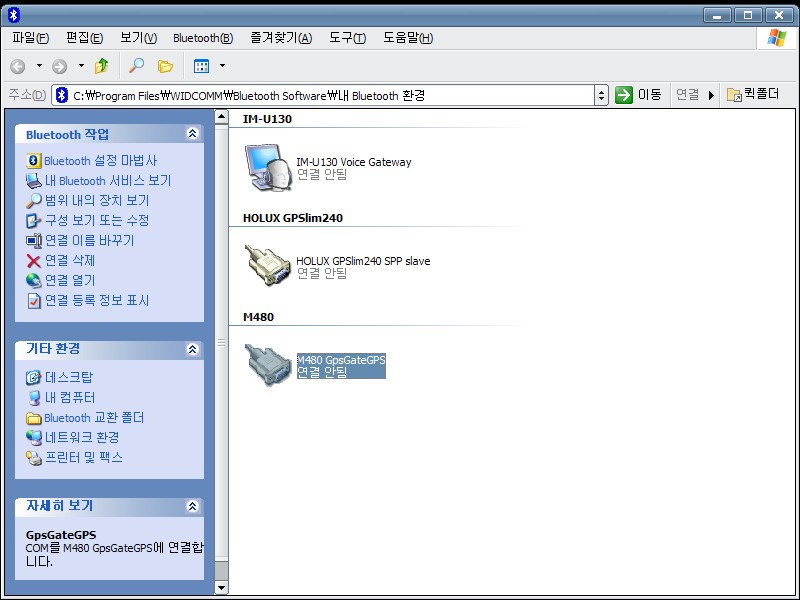Click the 프린터 및 팩스 link text
The width and height of the screenshot is (800, 600).
click(x=84, y=457)
